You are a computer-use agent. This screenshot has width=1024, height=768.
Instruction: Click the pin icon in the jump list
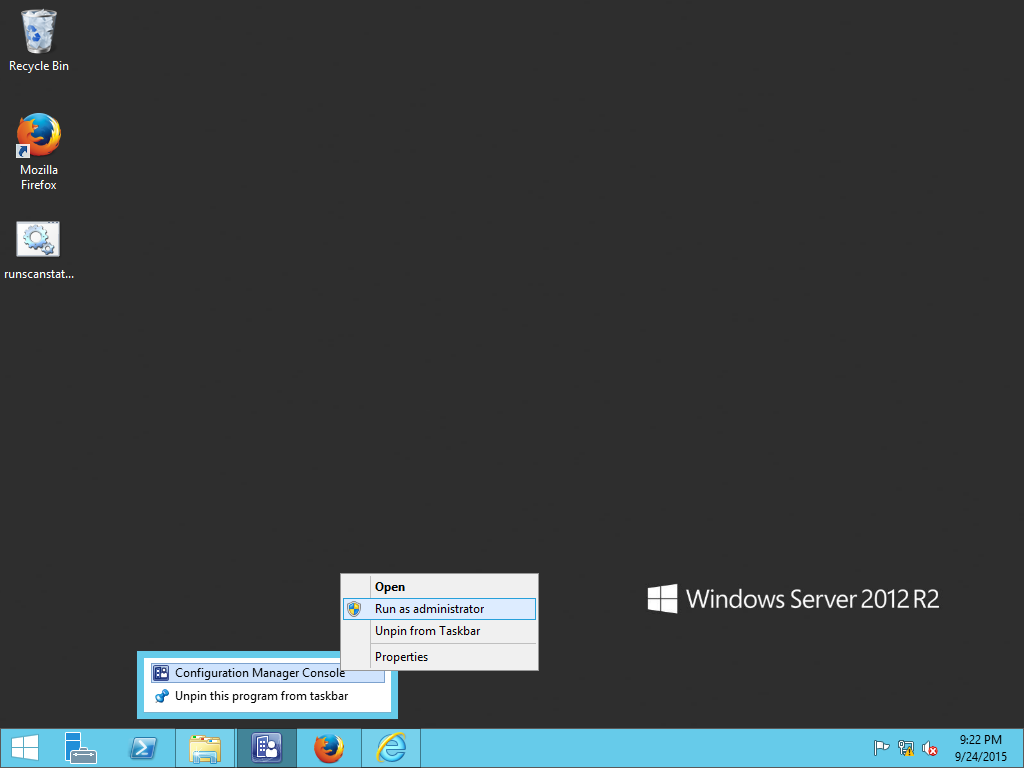[x=161, y=696]
